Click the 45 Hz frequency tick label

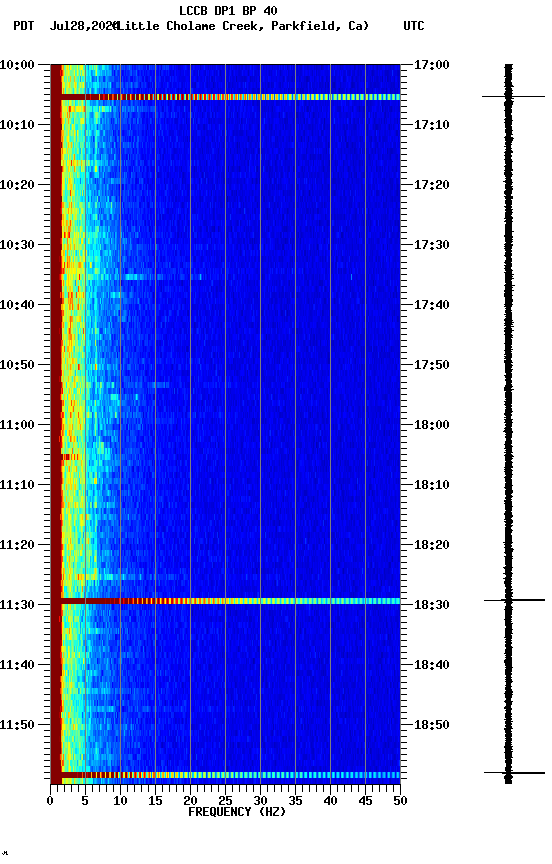click(365, 801)
